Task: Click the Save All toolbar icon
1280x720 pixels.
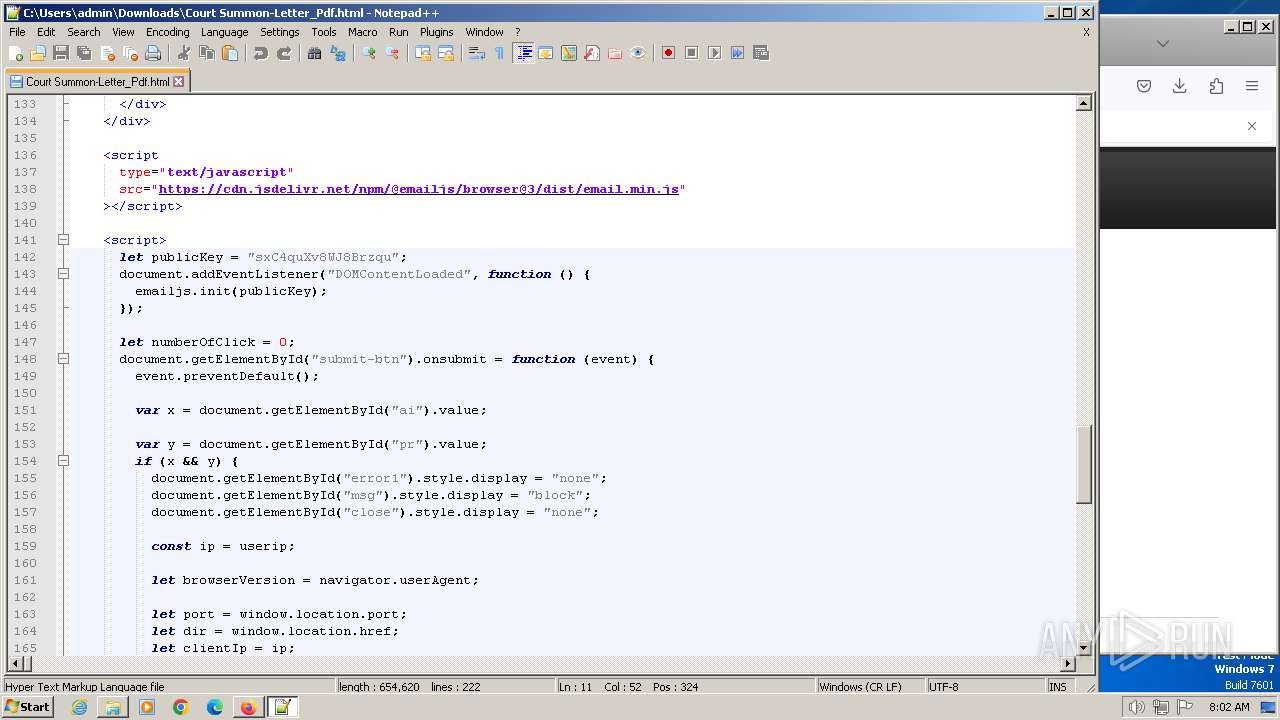Action: (84, 53)
